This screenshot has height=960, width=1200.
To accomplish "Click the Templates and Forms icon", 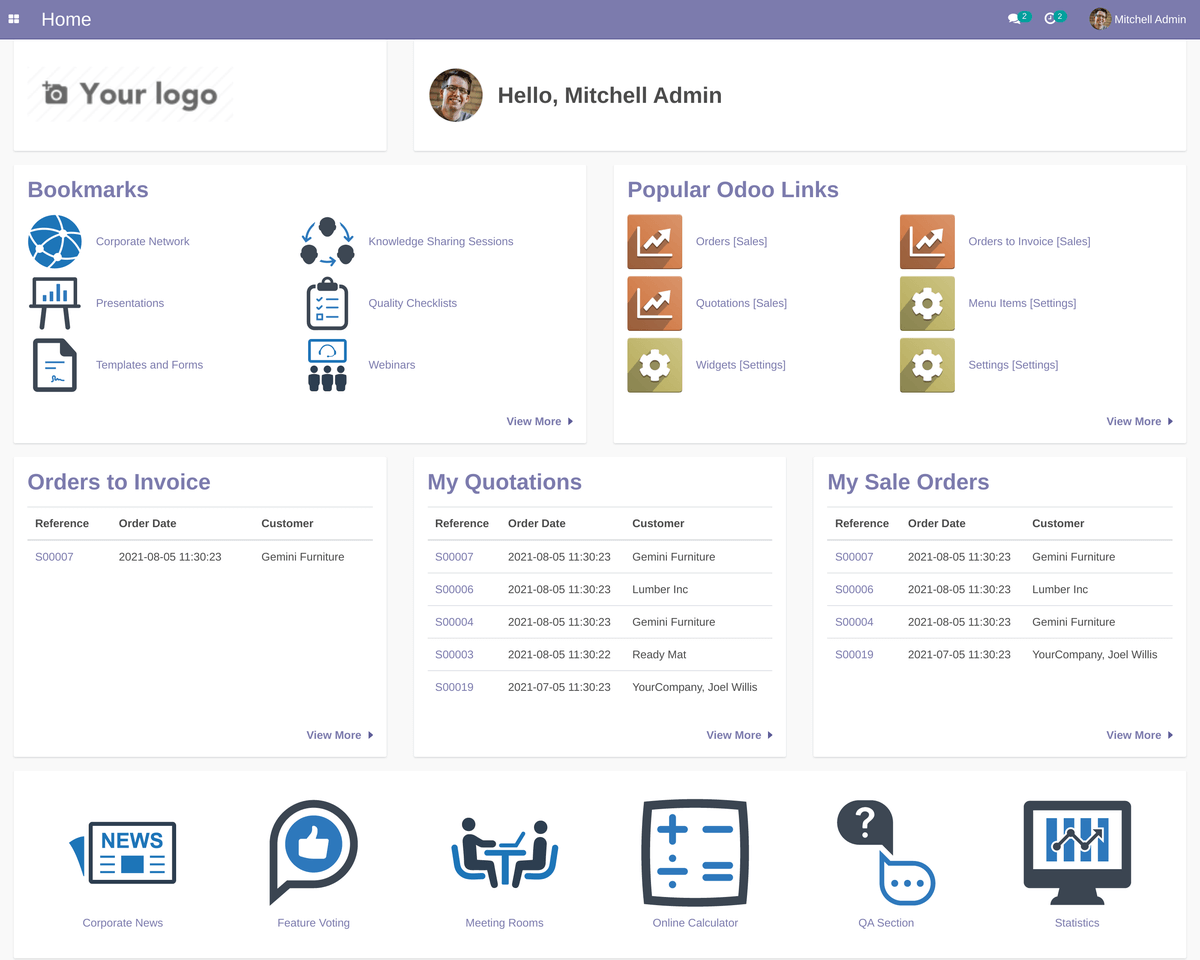I will 54,365.
